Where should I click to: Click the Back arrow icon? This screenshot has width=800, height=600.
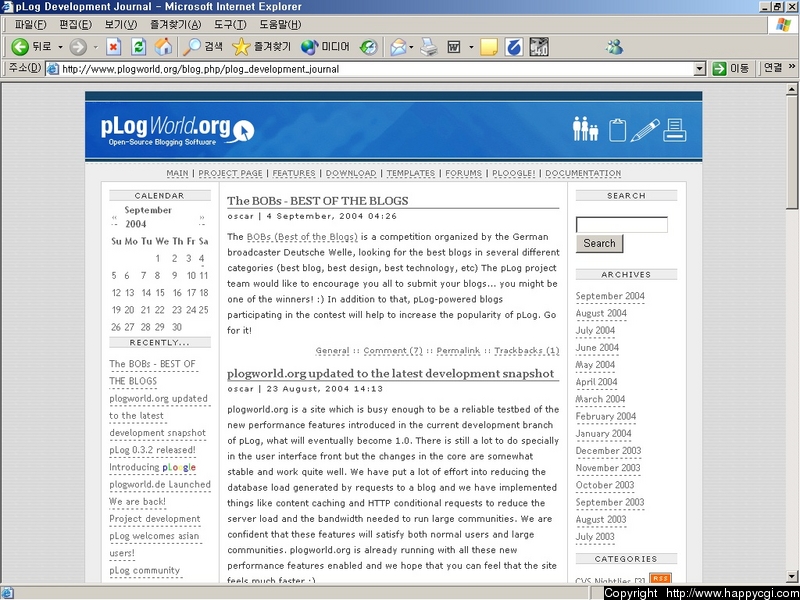[x=20, y=47]
